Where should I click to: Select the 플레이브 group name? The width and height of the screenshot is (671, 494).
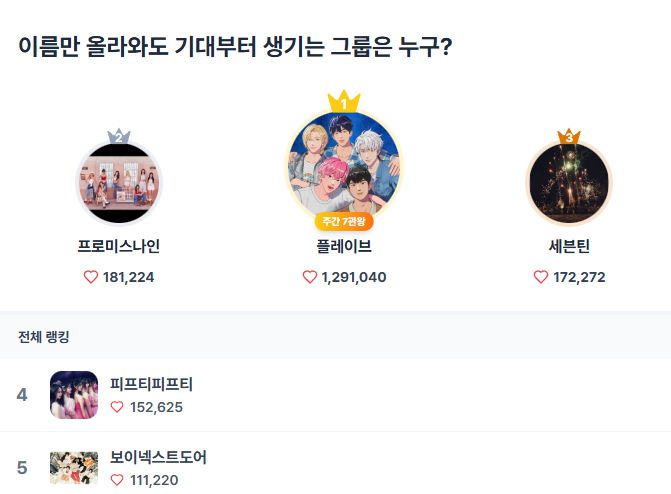tap(344, 245)
